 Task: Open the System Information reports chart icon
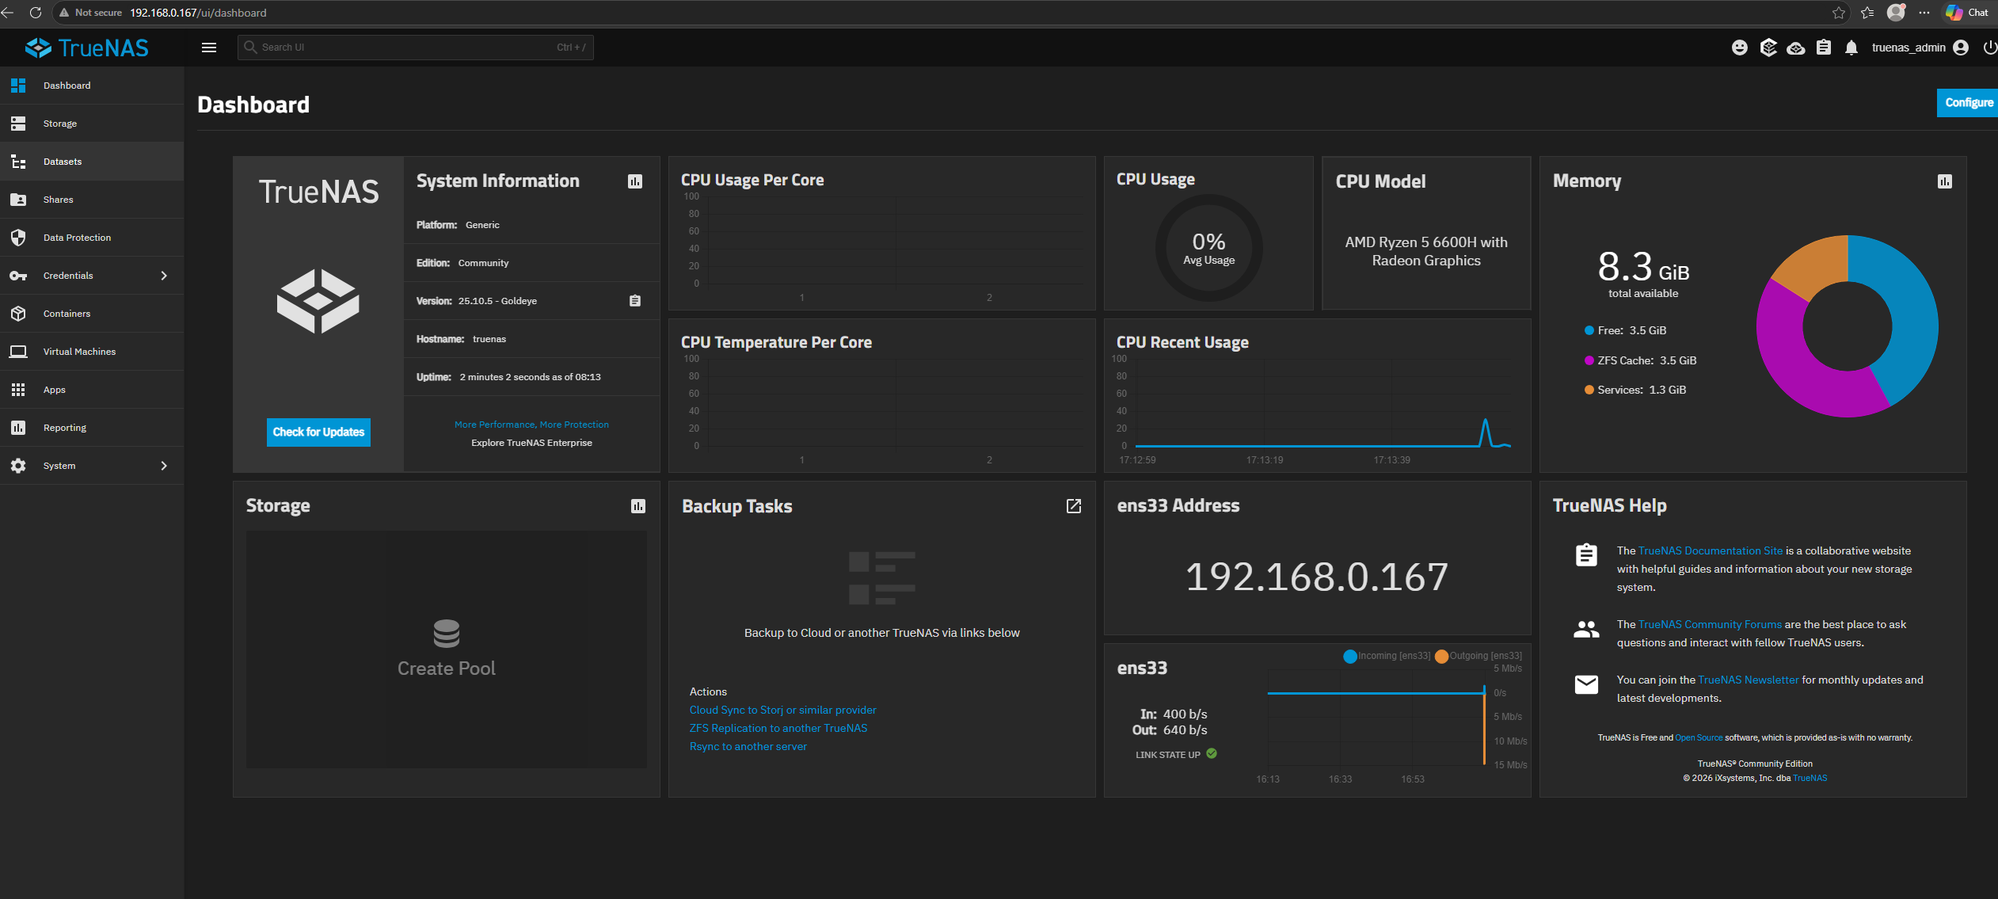click(635, 181)
